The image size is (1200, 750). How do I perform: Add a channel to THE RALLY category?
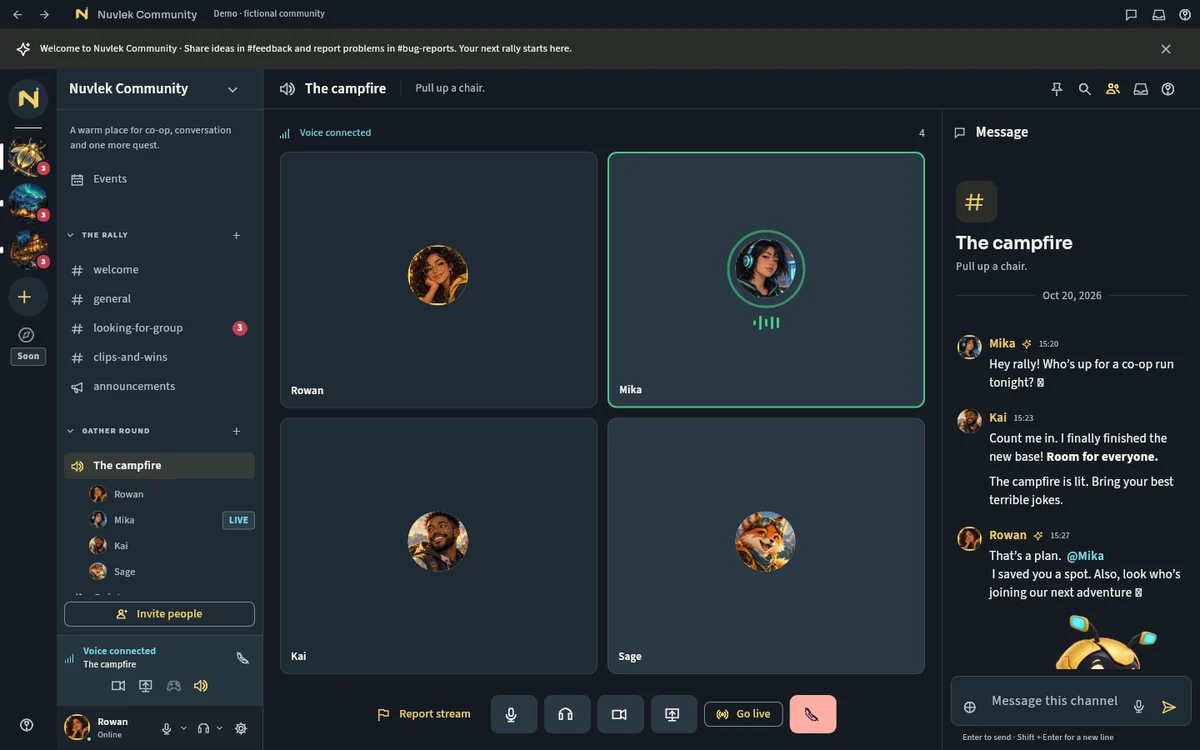click(236, 236)
